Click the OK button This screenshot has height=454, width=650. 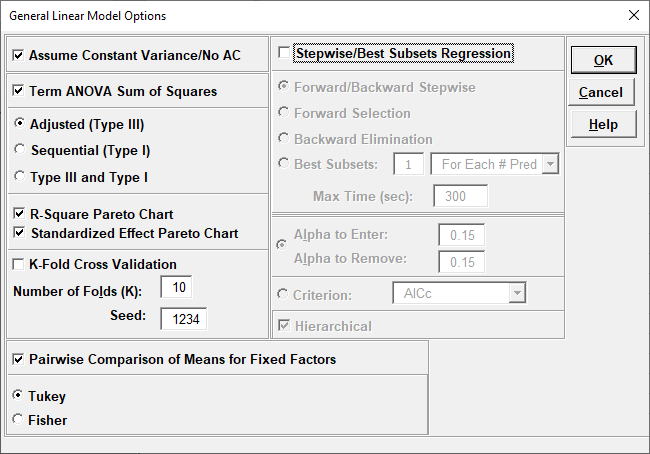click(x=603, y=60)
